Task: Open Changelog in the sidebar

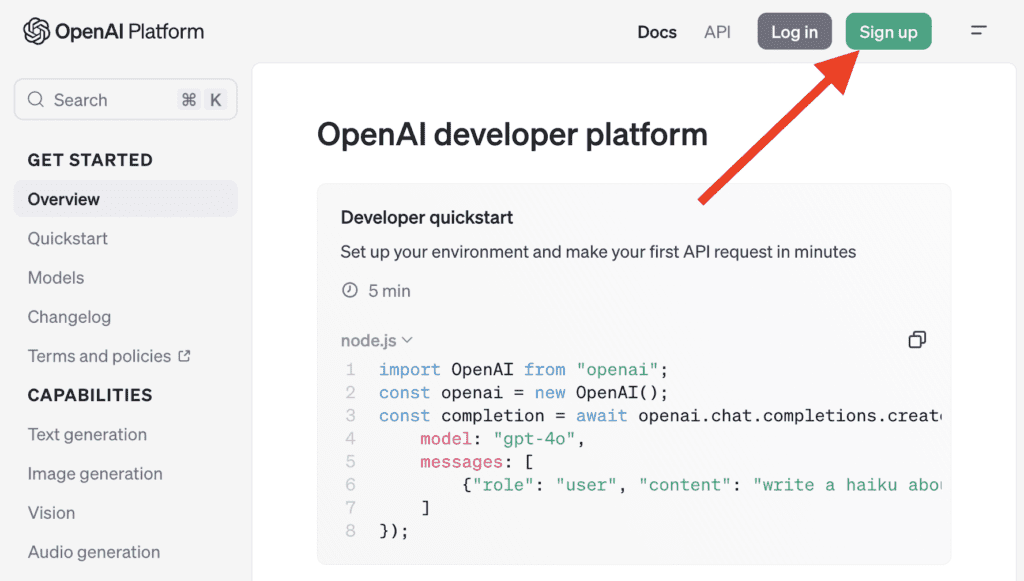Action: [69, 317]
